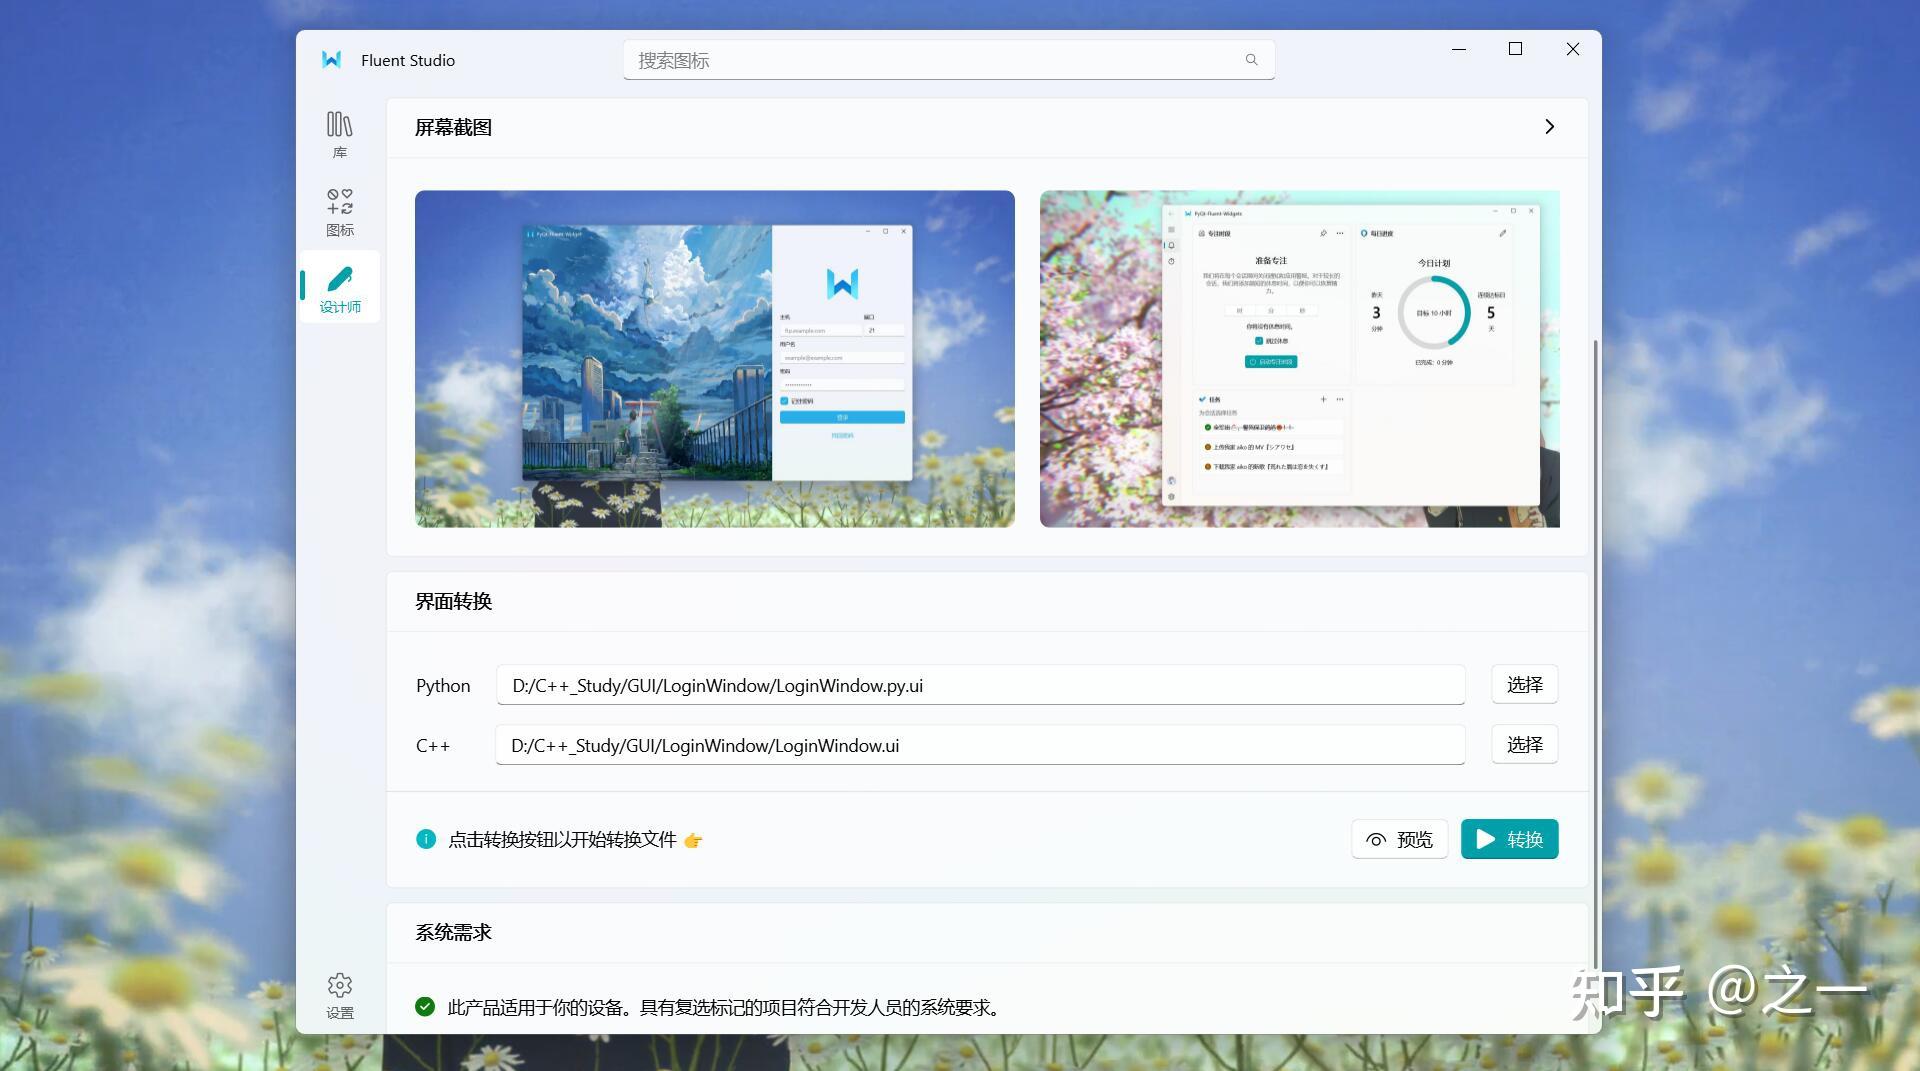The height and width of the screenshot is (1071, 1920).
Task: Select the 图标 icons panel in sidebar
Action: coord(339,210)
